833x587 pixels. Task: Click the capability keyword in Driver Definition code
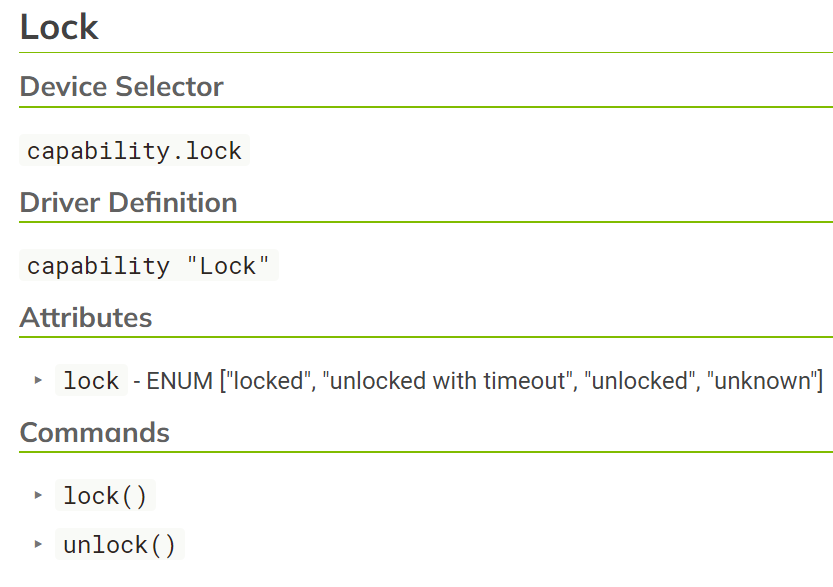(x=98, y=266)
